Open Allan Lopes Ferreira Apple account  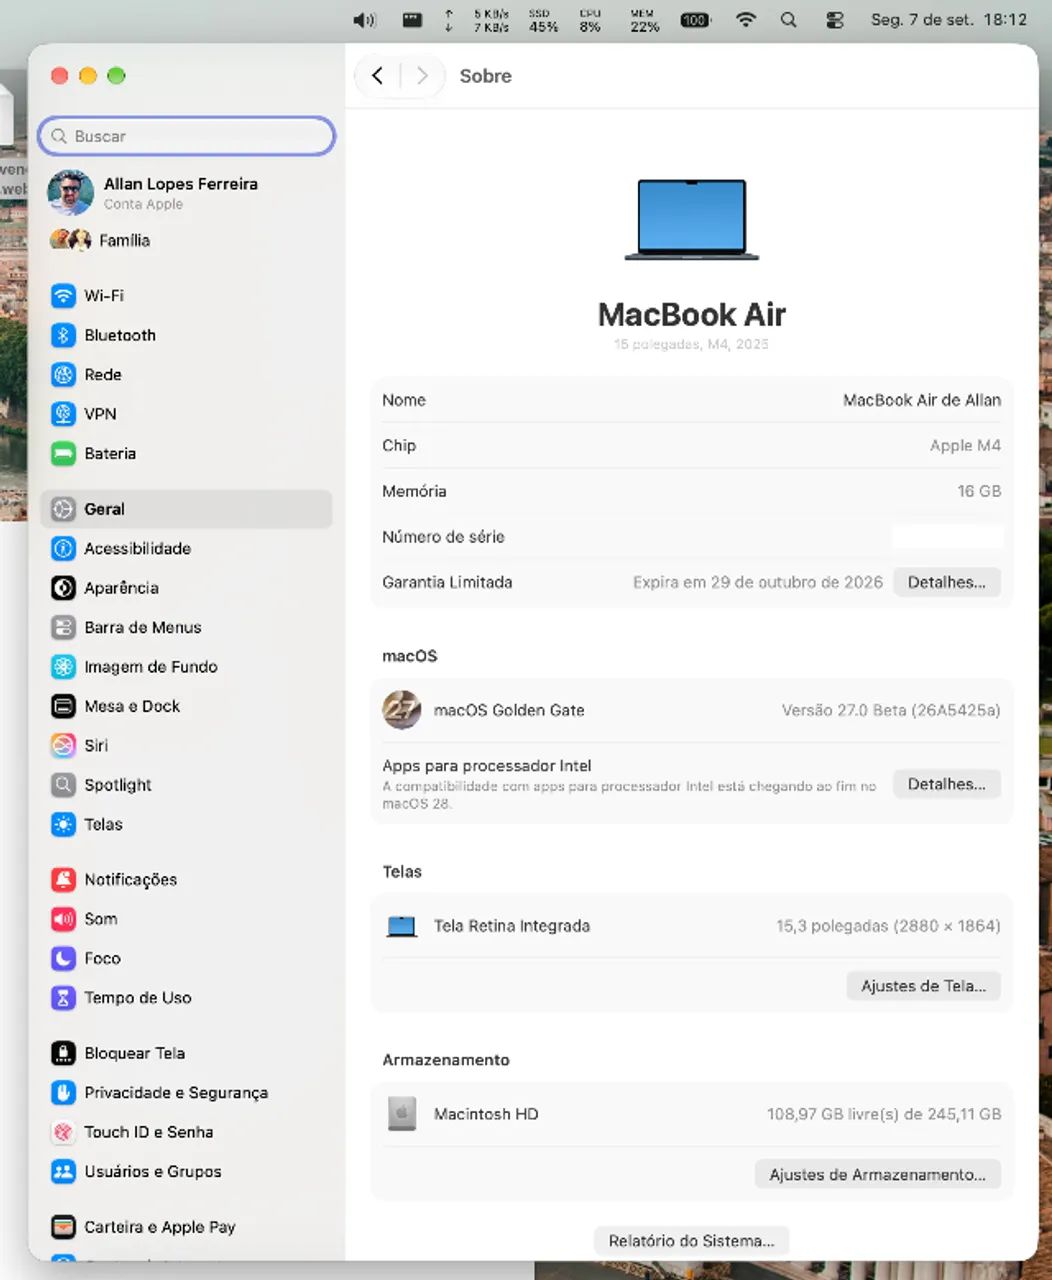pos(186,192)
